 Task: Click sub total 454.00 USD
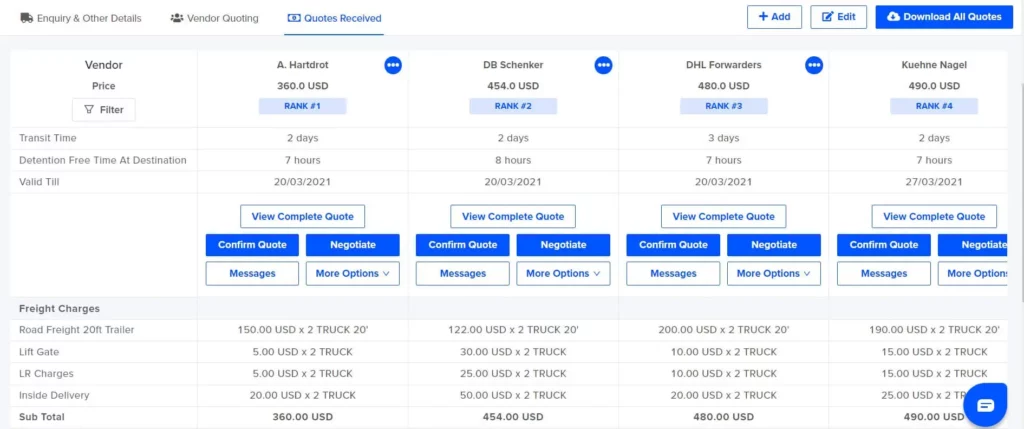click(x=513, y=417)
